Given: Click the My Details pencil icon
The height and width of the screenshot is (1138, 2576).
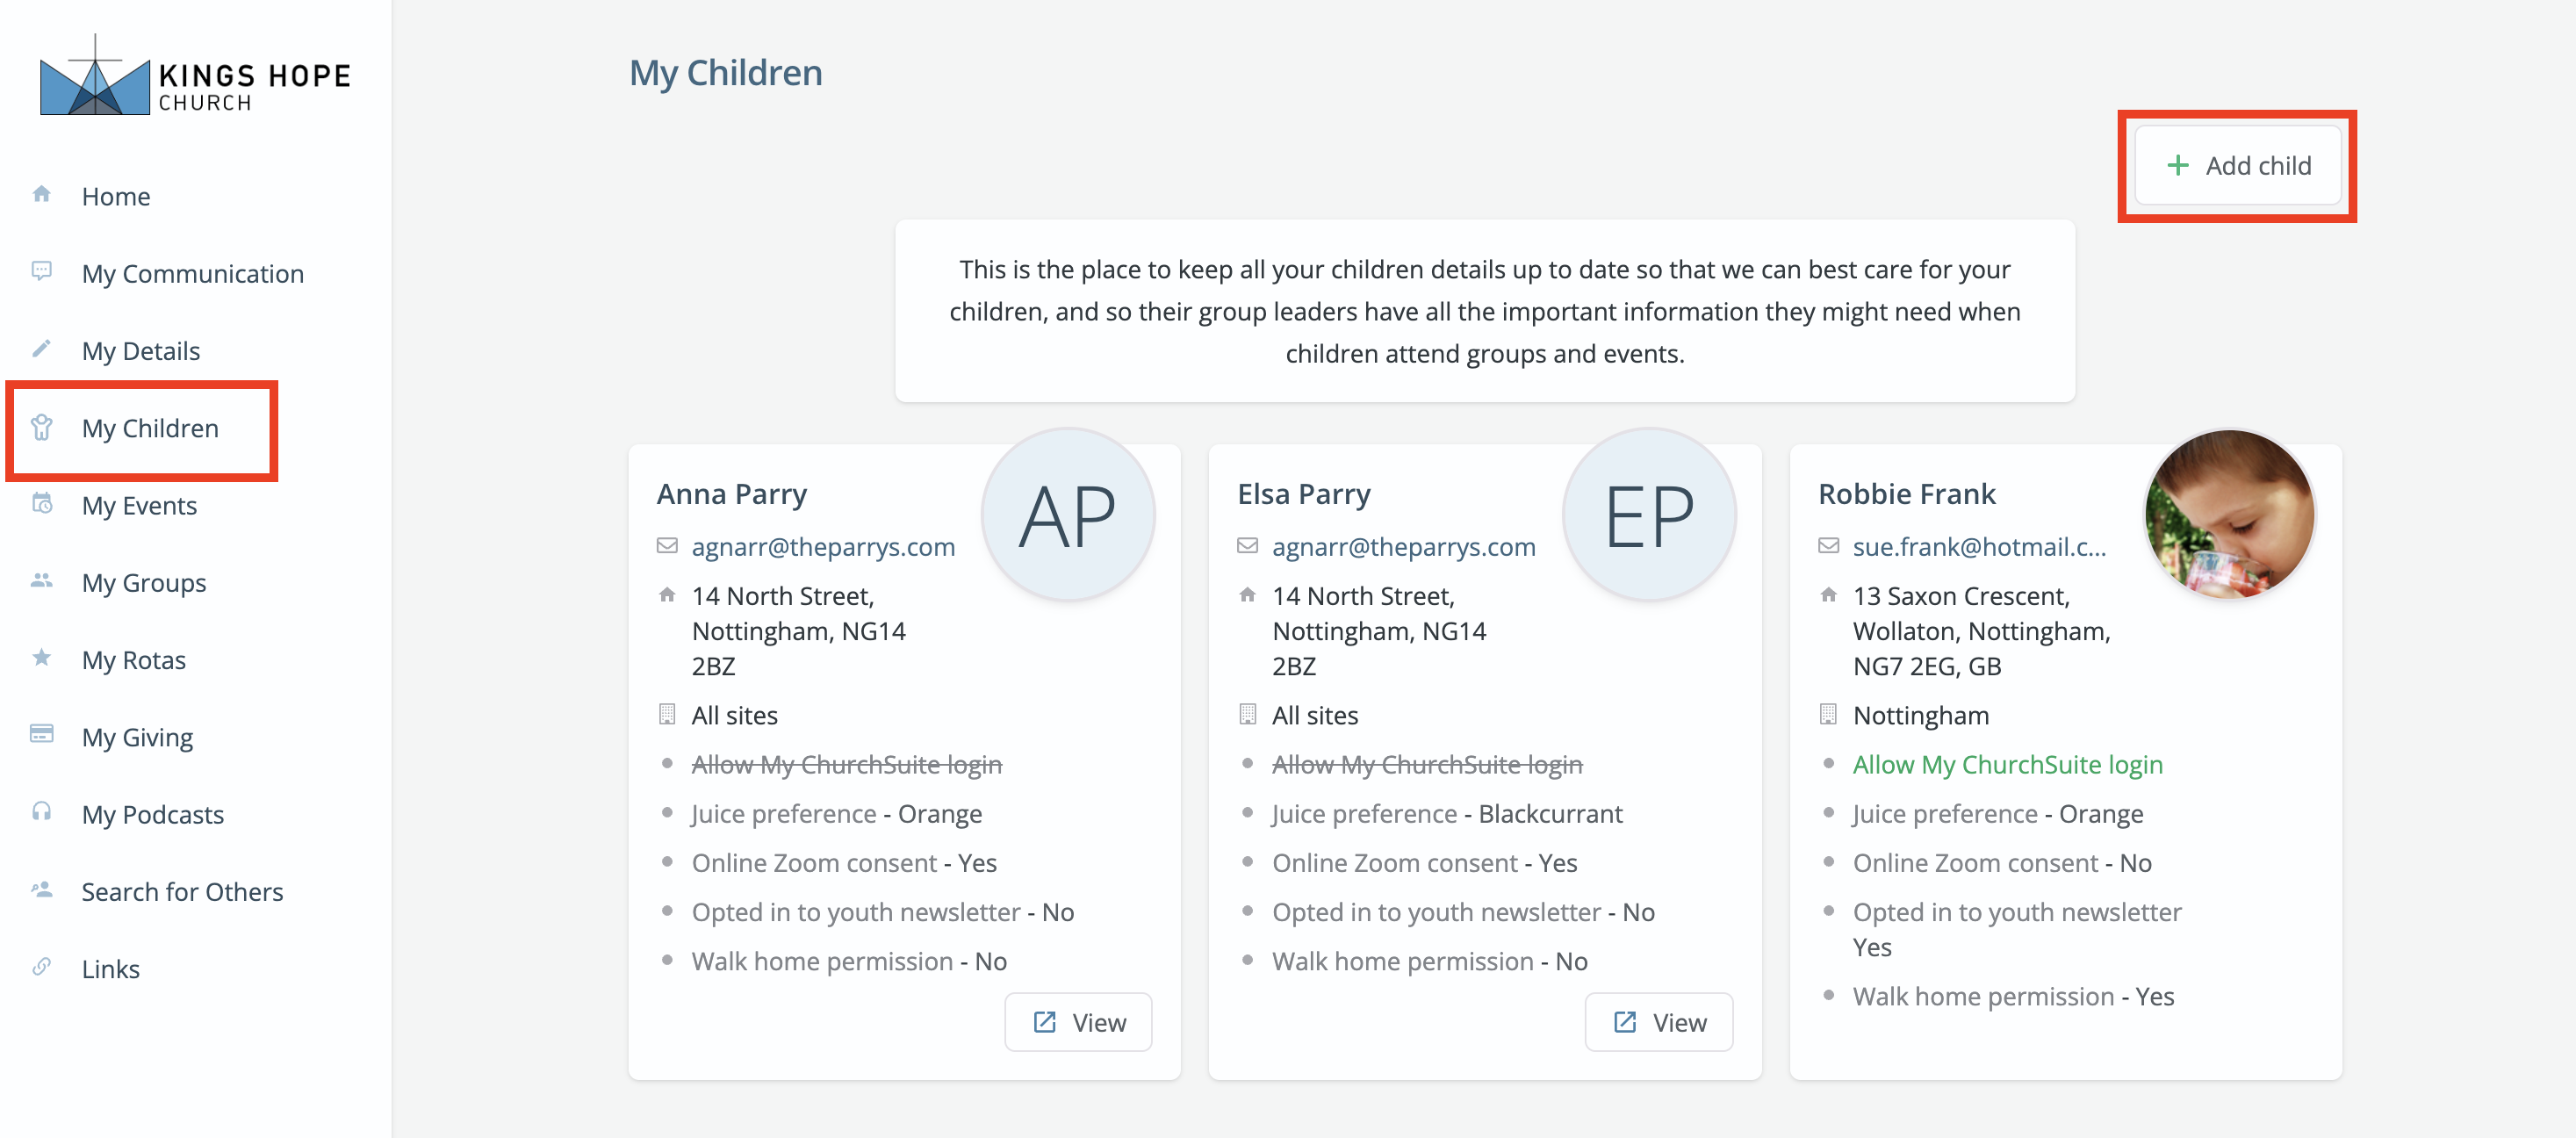Looking at the screenshot, I should [41, 349].
